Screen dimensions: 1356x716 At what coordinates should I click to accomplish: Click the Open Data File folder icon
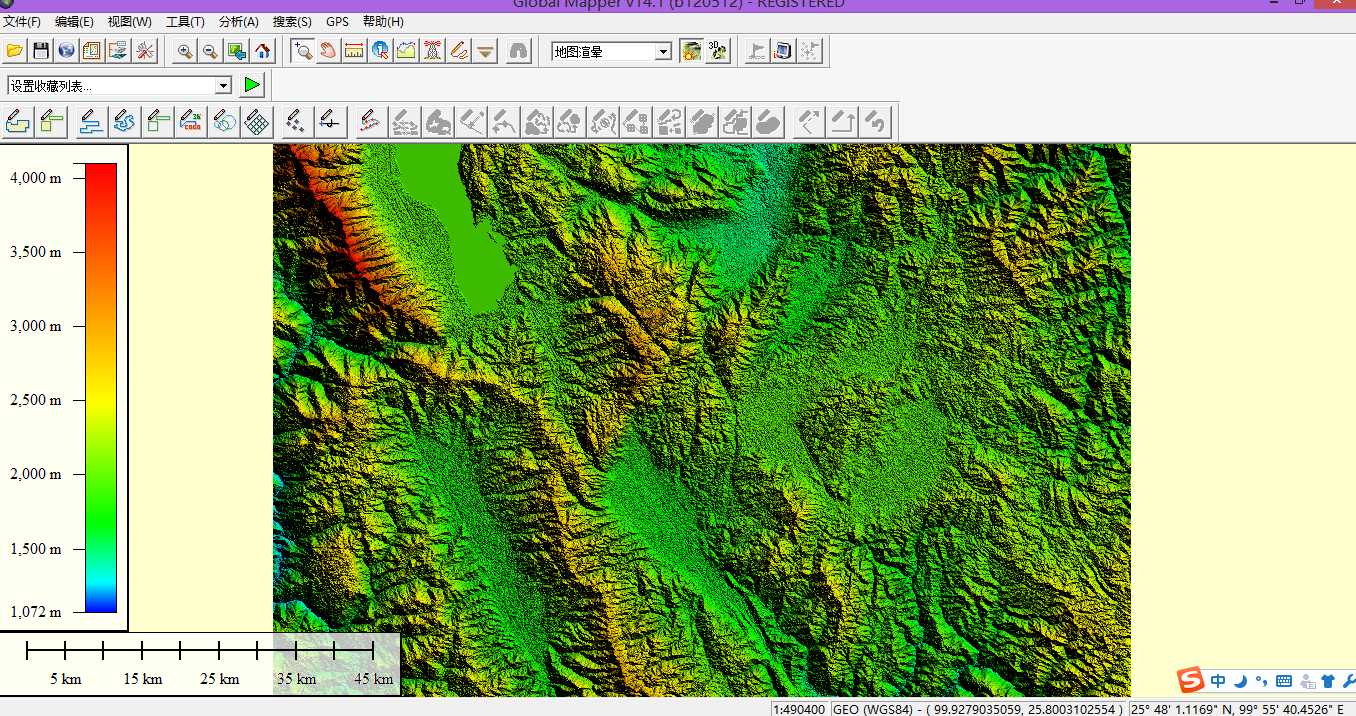tap(15, 51)
